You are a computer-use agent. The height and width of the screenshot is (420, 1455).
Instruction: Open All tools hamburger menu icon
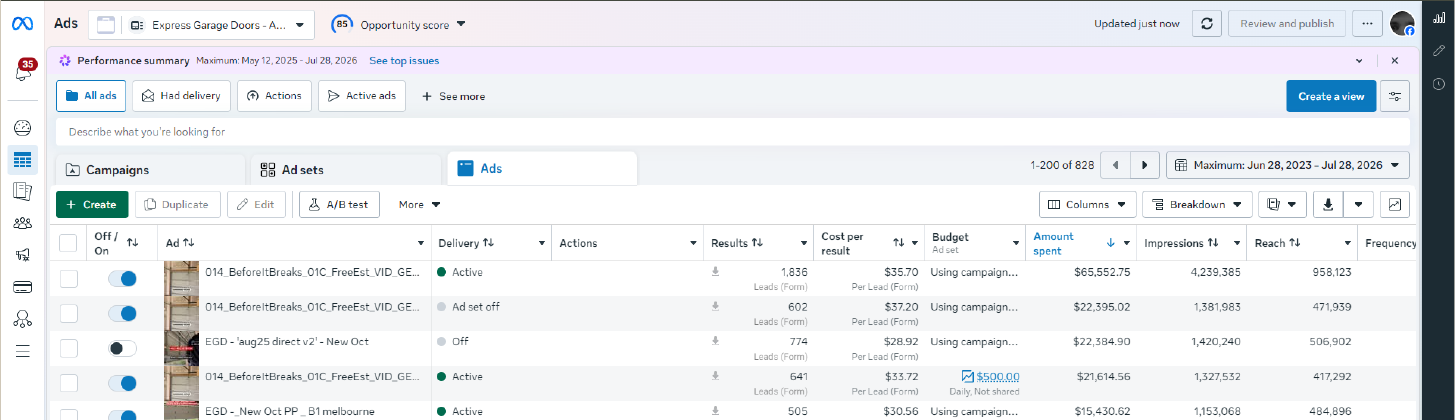[22, 351]
